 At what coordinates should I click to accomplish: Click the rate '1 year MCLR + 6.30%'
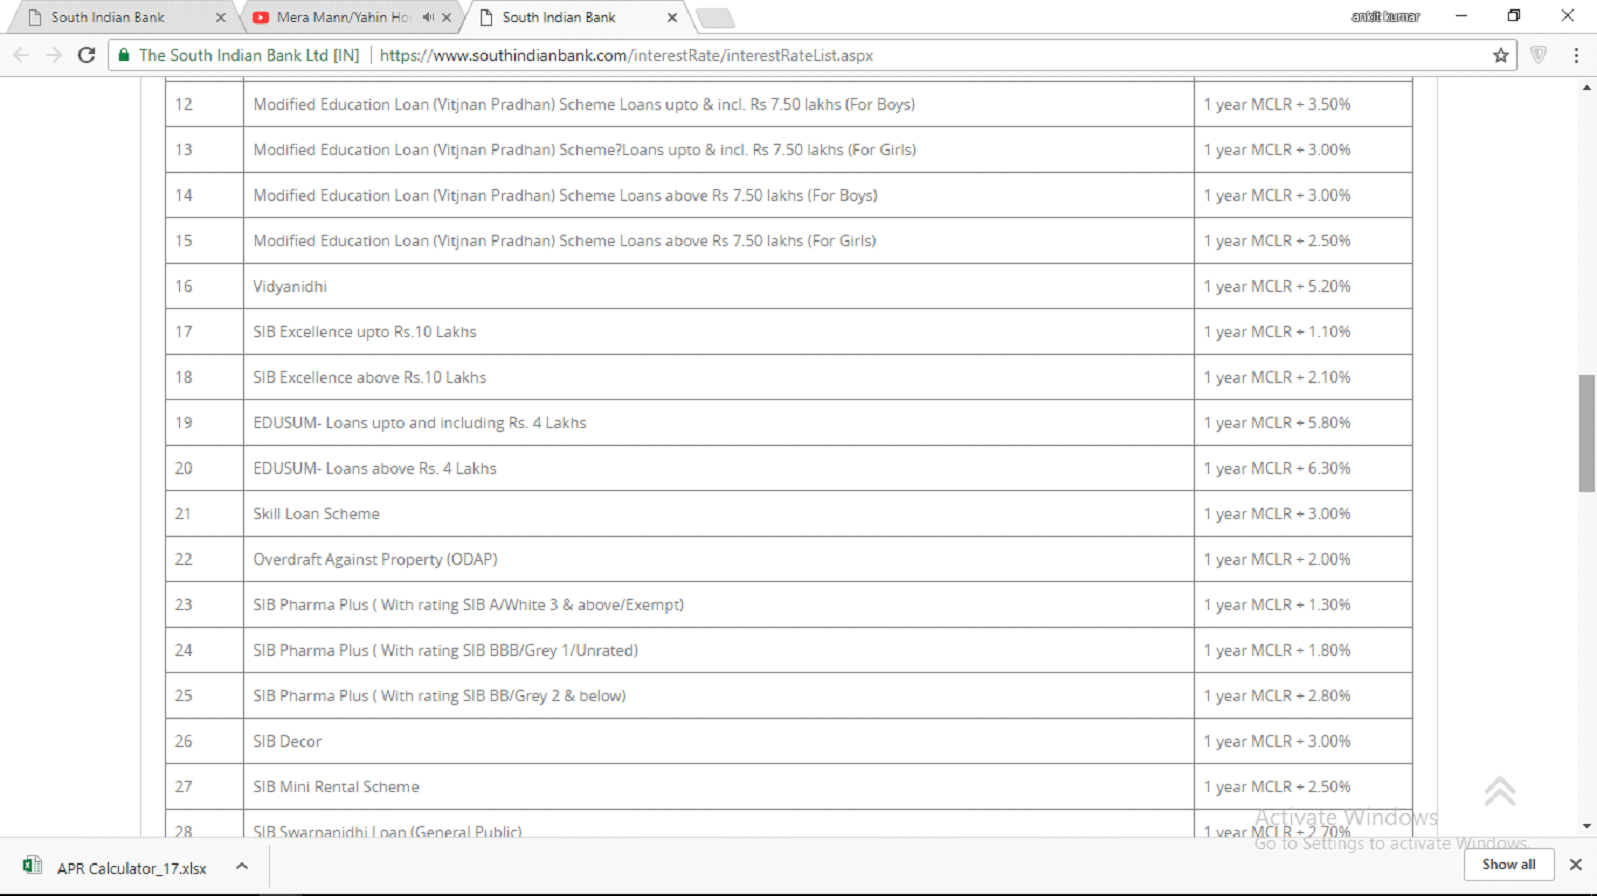tap(1277, 468)
